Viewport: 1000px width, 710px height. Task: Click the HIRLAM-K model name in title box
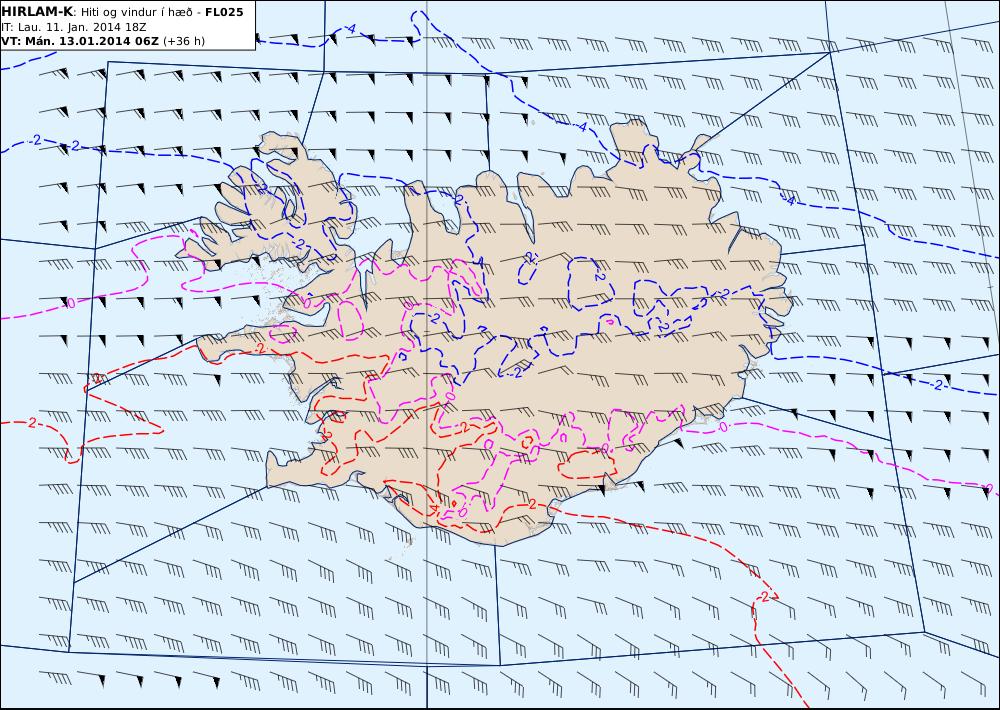coord(37,12)
